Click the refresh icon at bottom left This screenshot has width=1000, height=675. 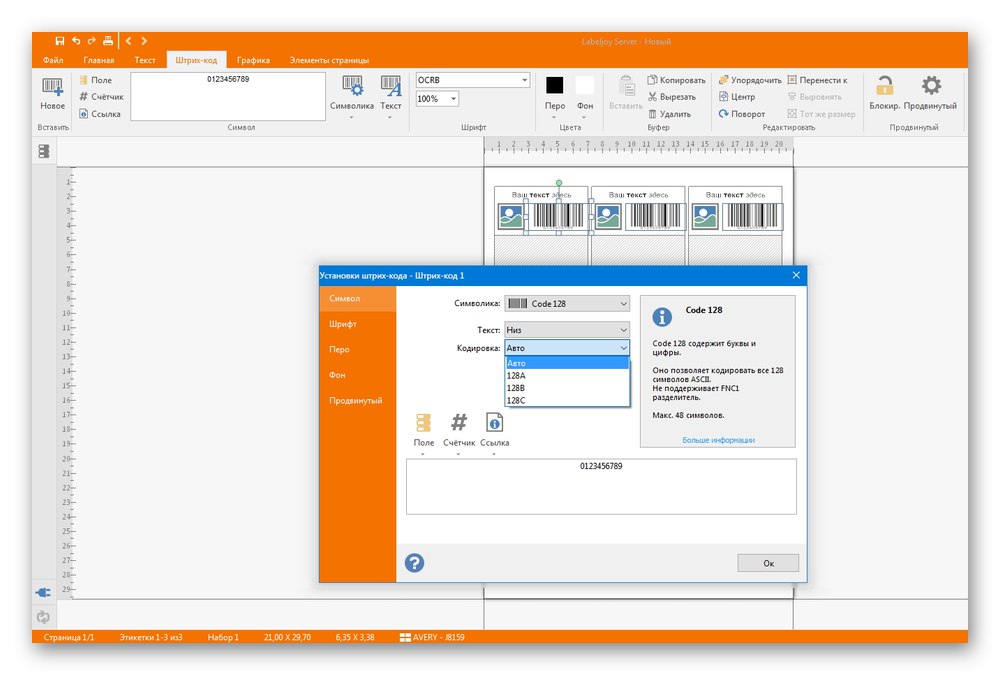coord(43,617)
